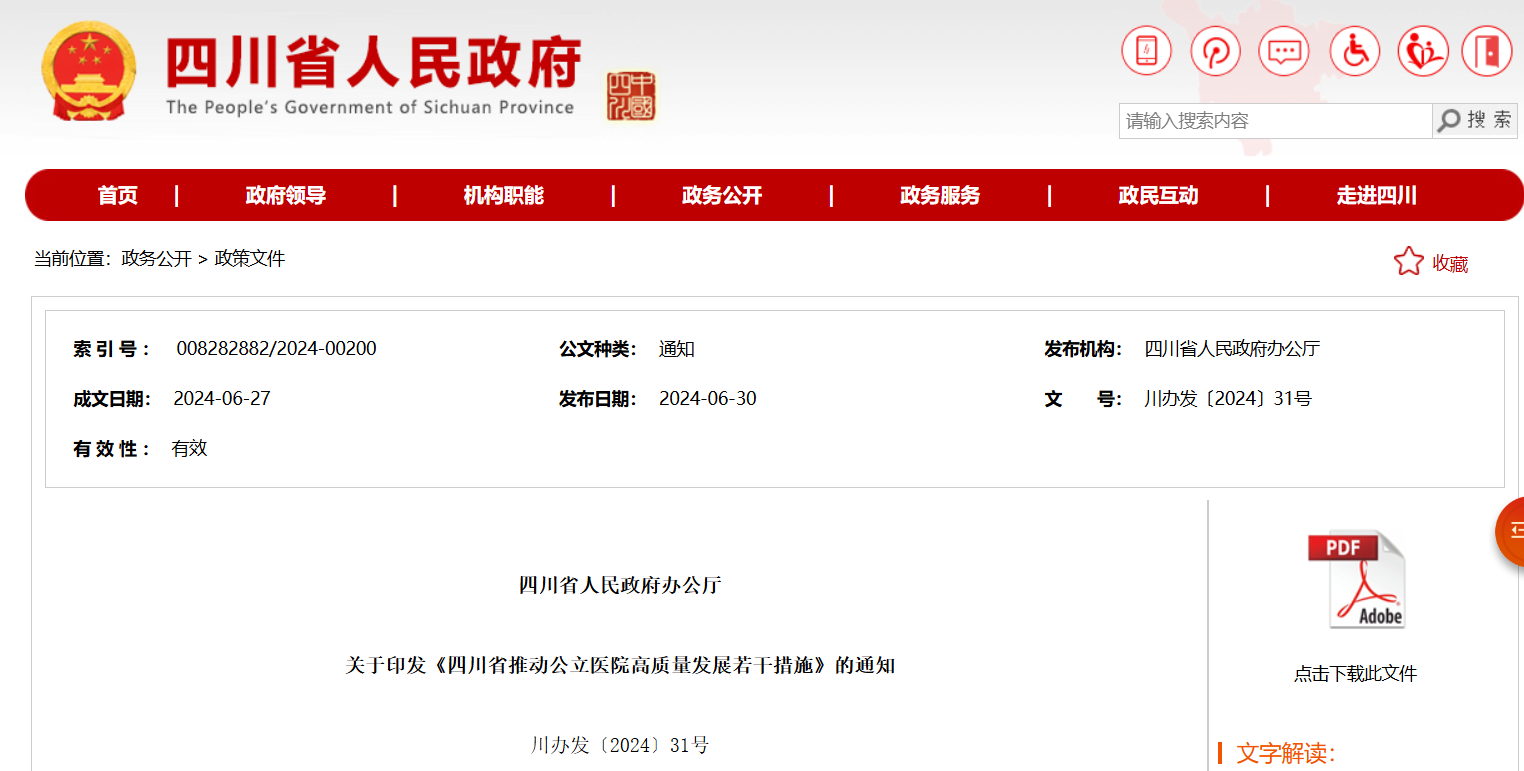Click the 政策文件 breadcrumb link
Screen dimensions: 1524x771
250,259
